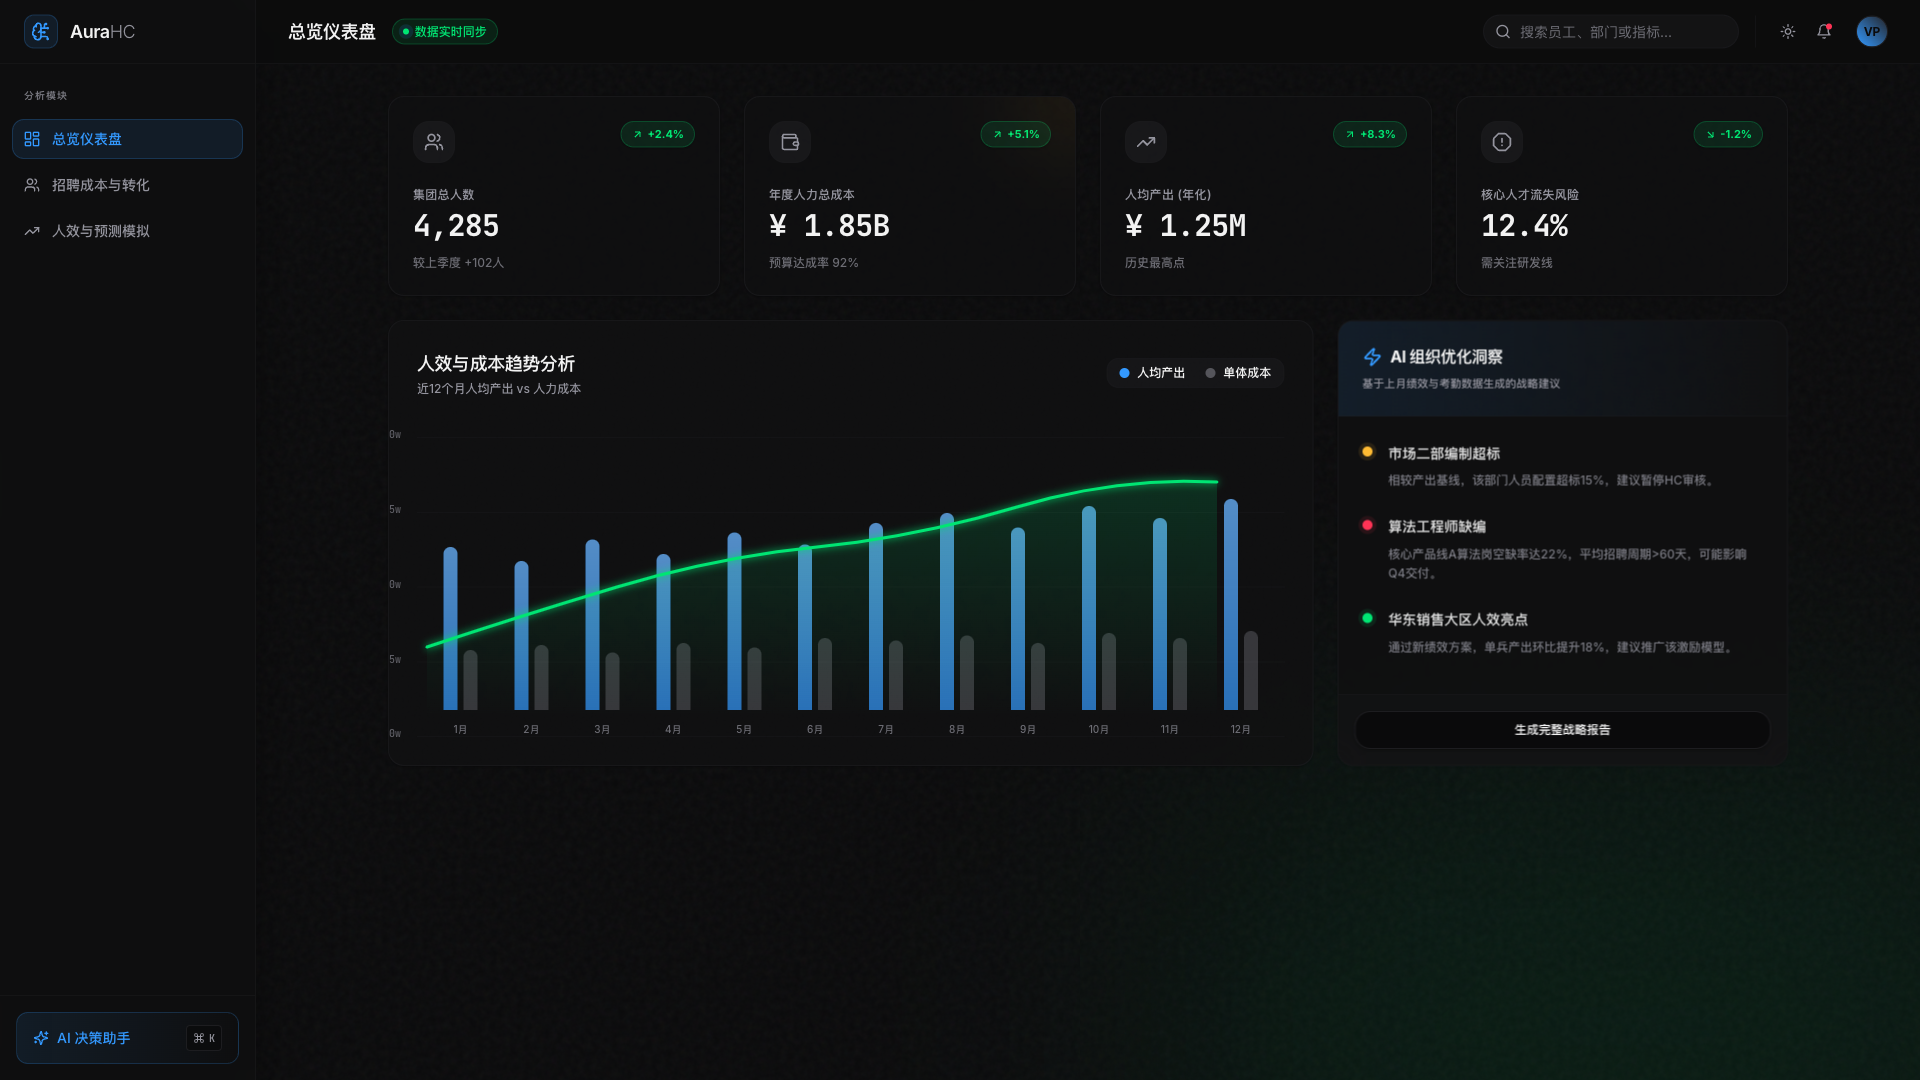1920x1080 pixels.
Task: Click the per-capita output trend icon
Action: [x=1146, y=142]
